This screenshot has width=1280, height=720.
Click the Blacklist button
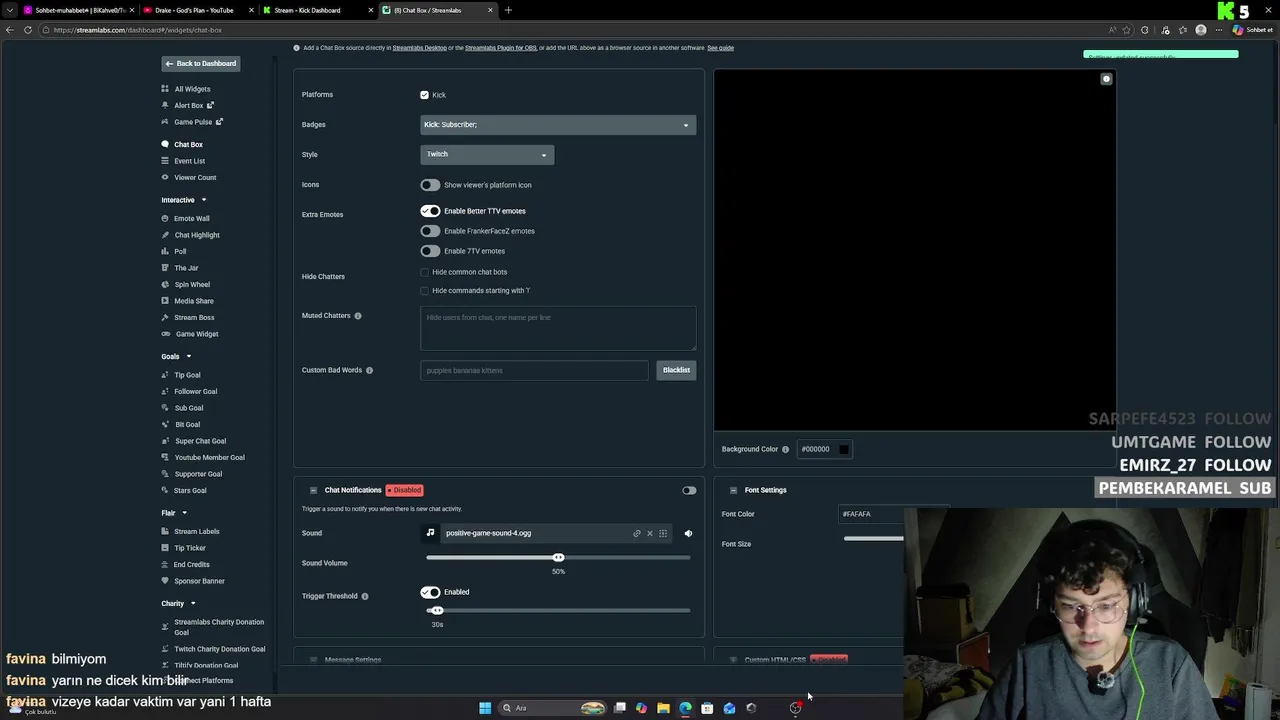(676, 370)
